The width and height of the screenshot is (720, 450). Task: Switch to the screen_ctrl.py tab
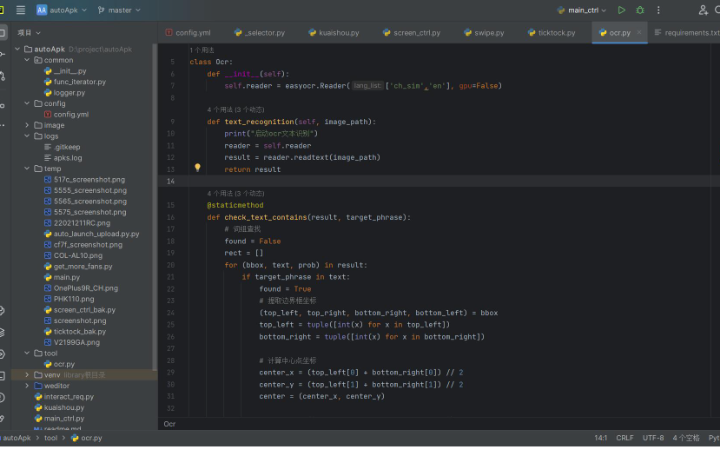411,33
